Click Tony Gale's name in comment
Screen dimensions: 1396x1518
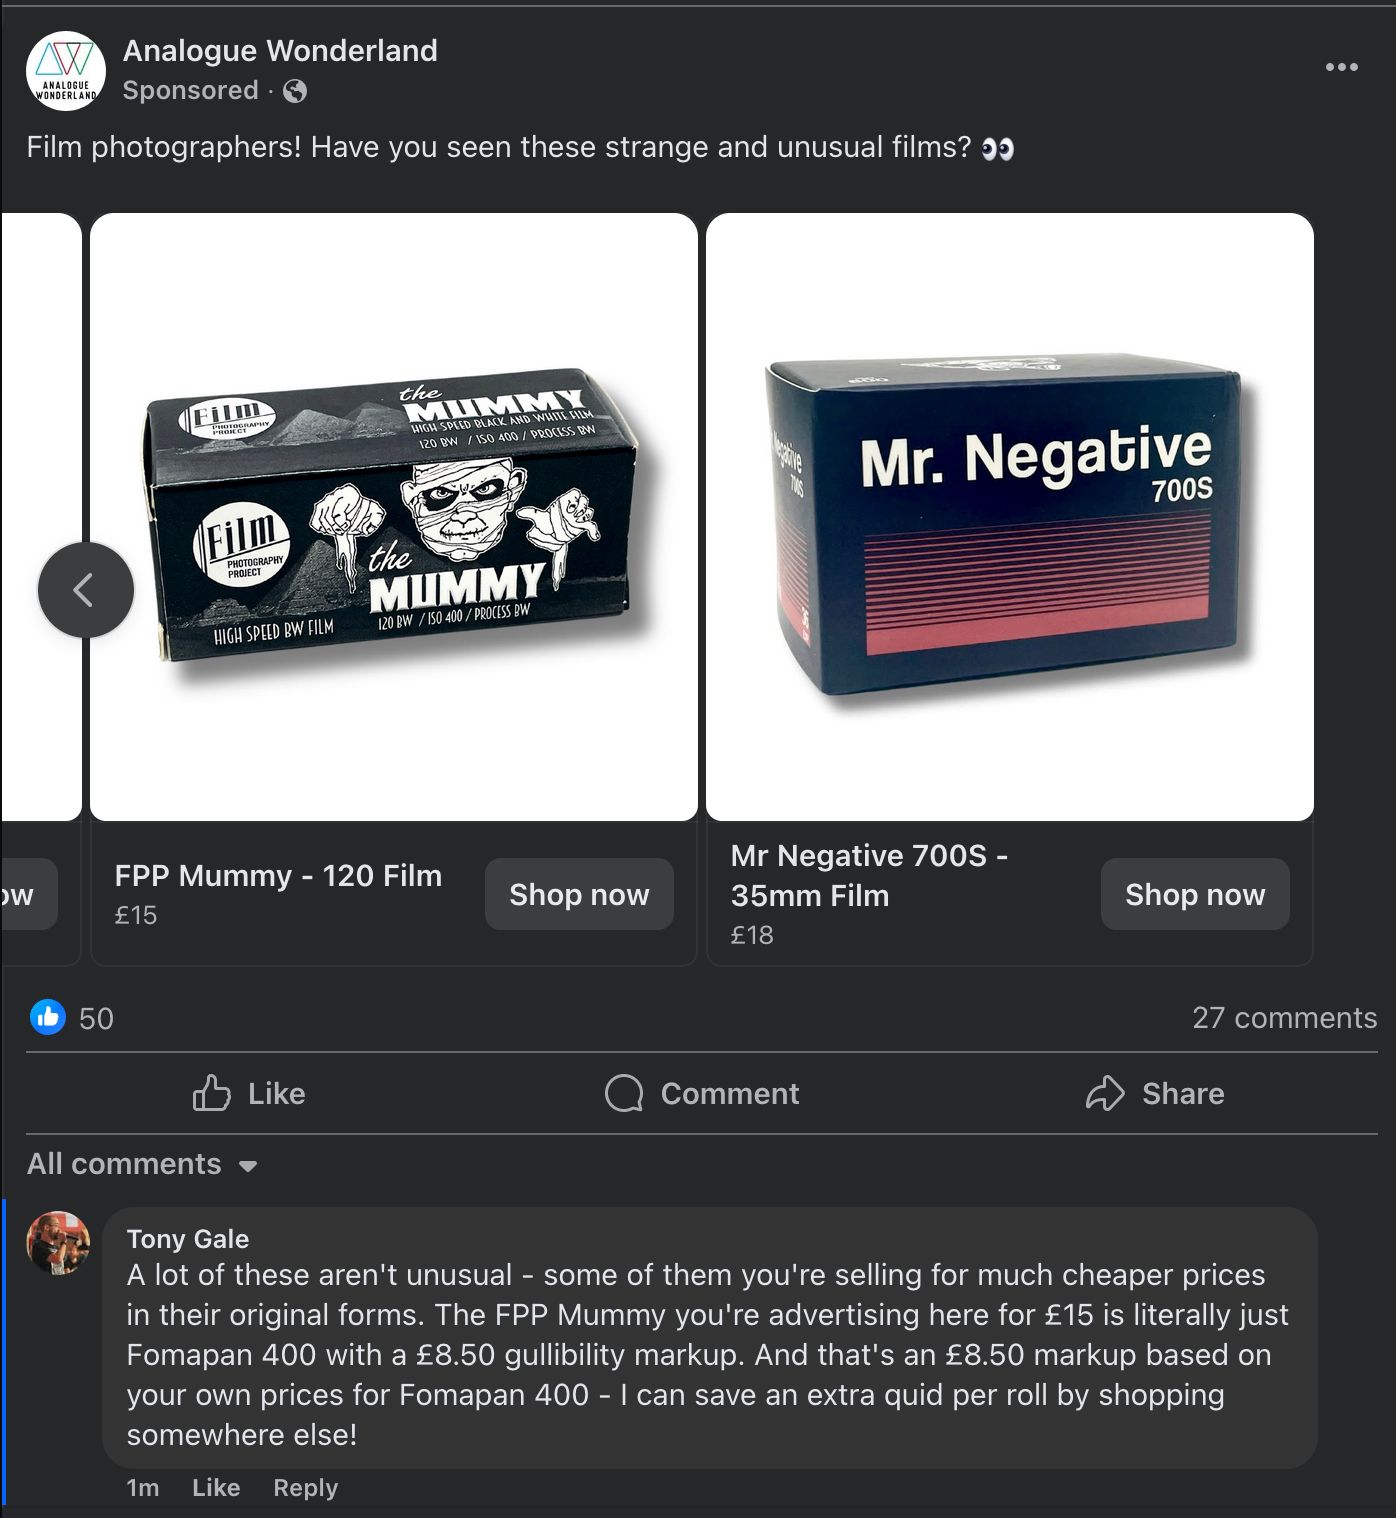point(188,1239)
